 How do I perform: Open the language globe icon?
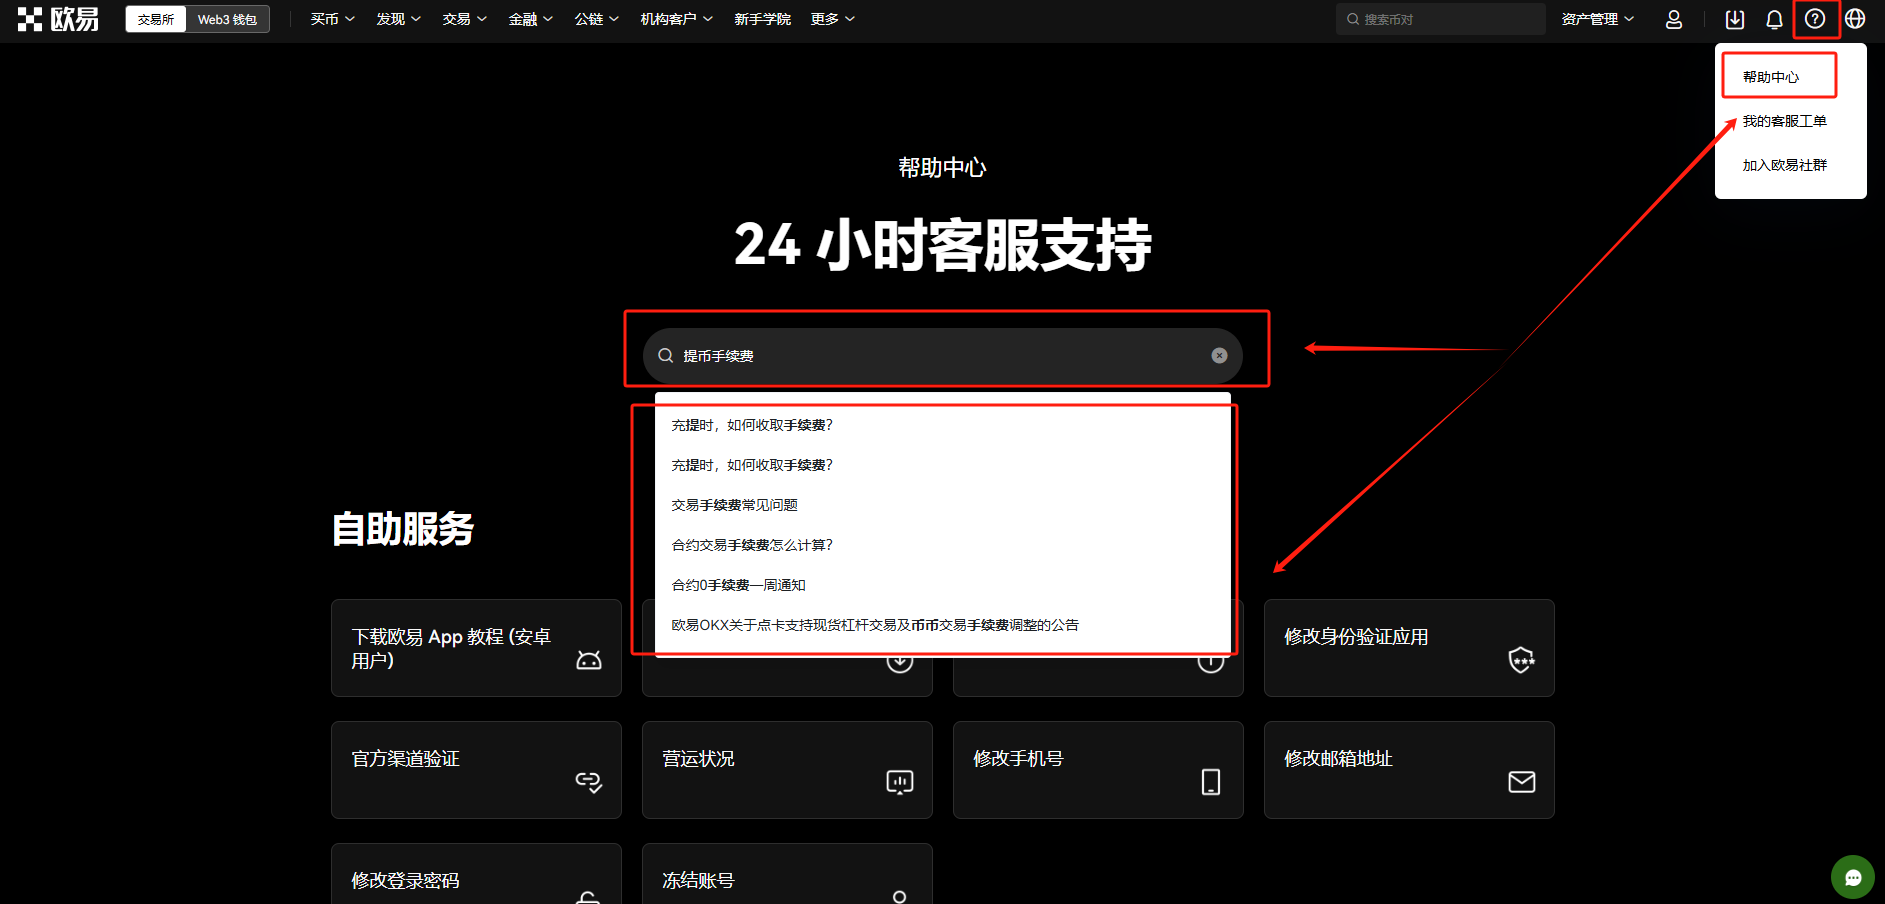click(x=1855, y=19)
